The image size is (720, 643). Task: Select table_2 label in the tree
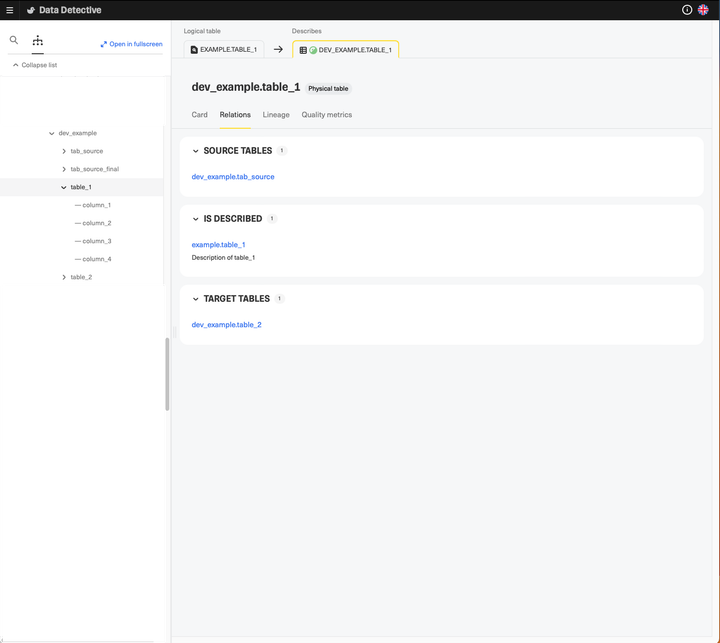81,277
